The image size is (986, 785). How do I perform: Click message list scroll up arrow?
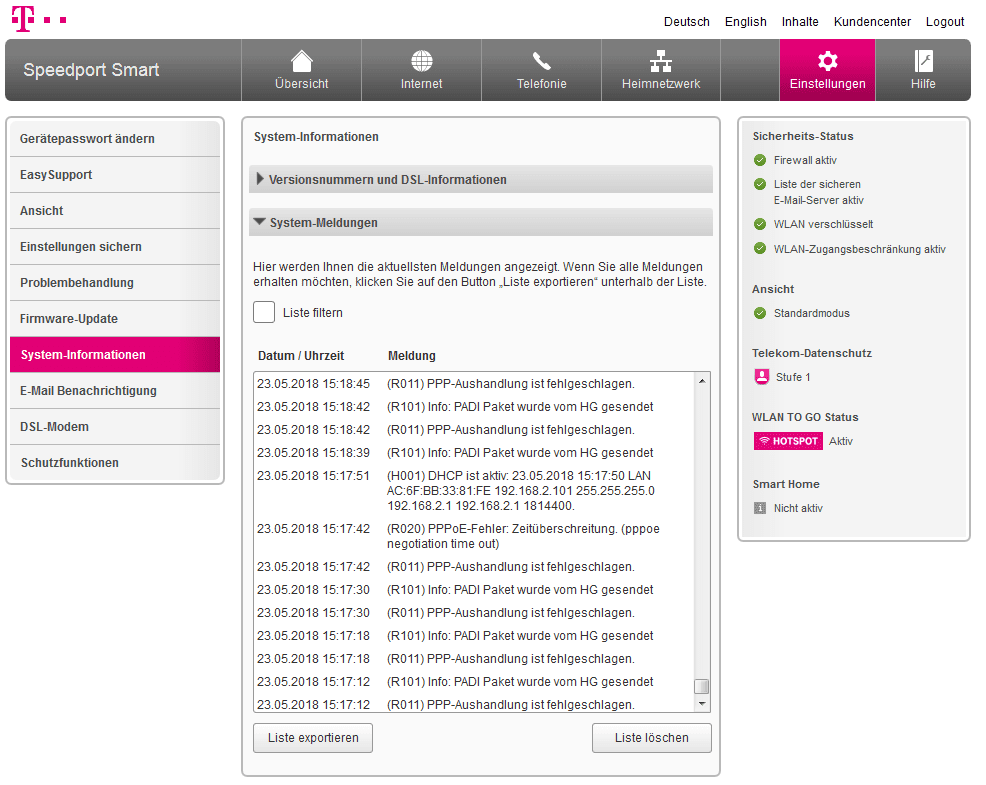702,381
